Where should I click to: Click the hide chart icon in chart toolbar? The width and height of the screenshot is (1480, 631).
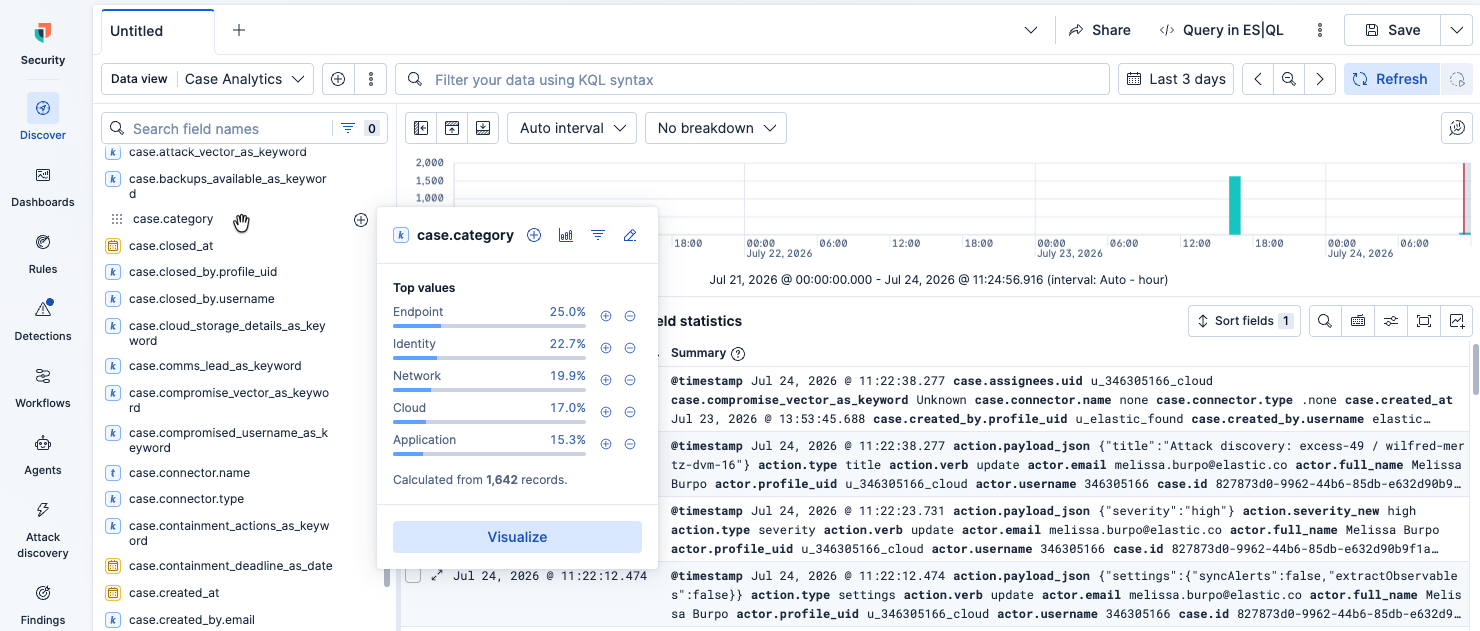click(452, 128)
